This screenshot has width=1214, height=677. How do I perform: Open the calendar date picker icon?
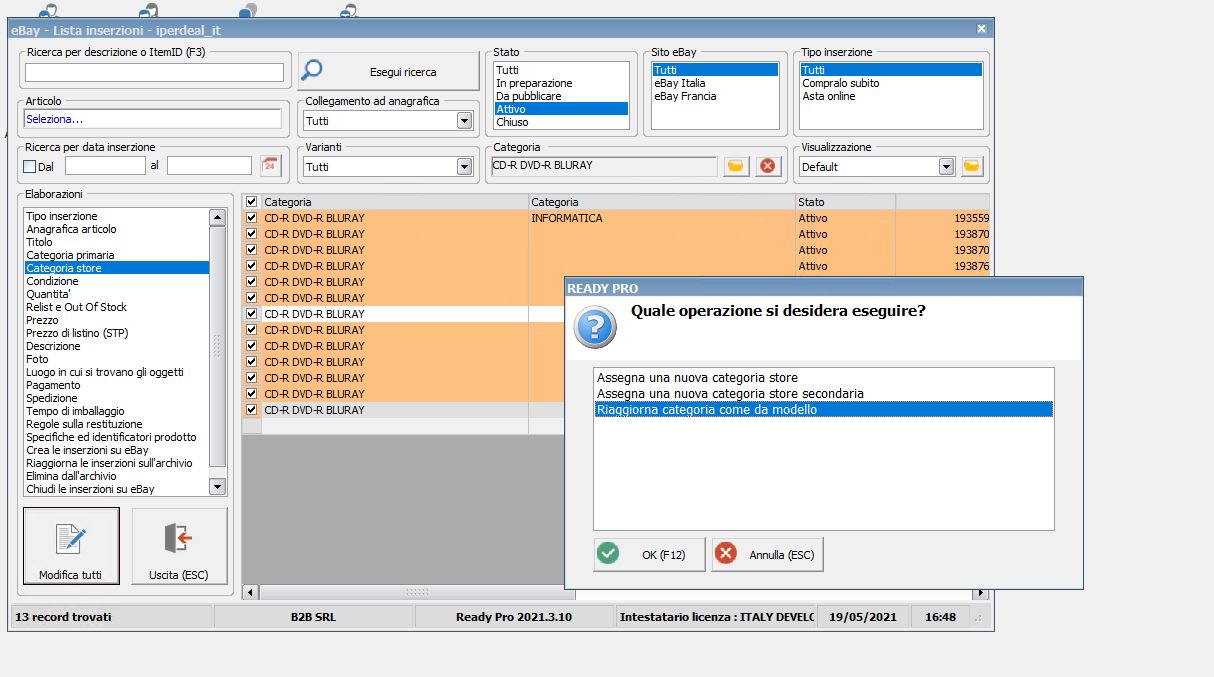[269, 165]
